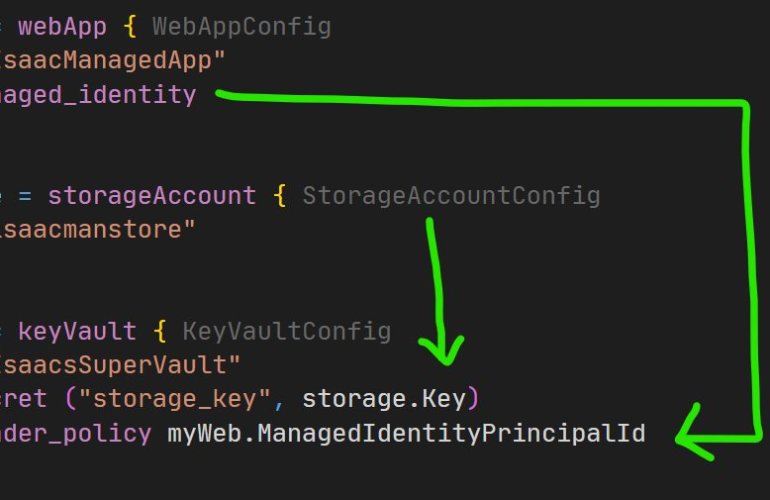
Task: Click the storage.Key expression
Action: pos(383,399)
